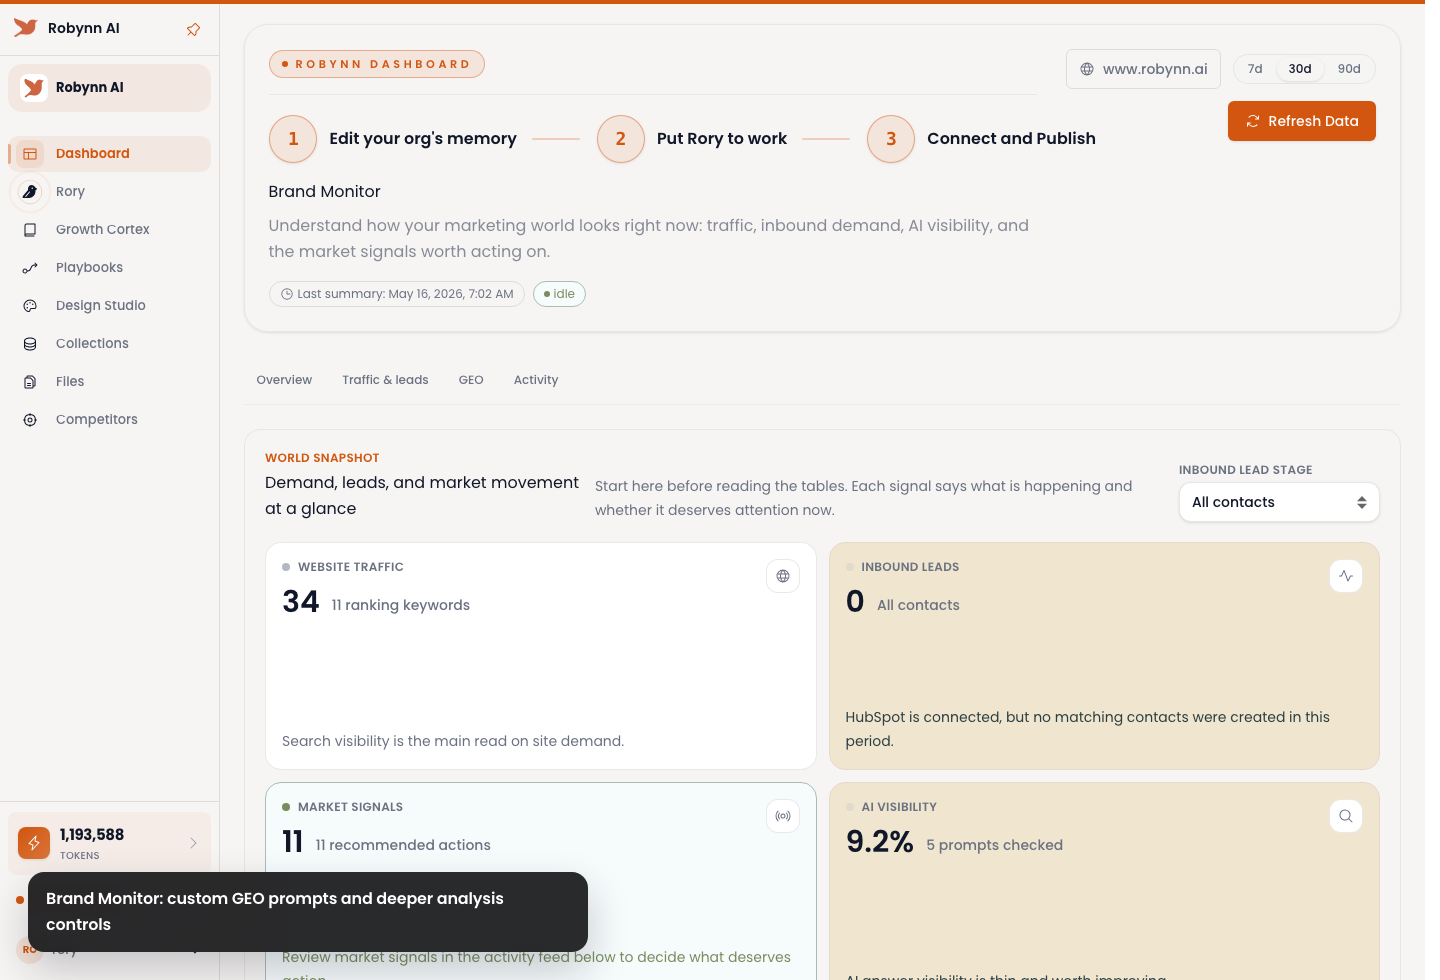Click 11 recommended actions text
1440x980 pixels.
tap(403, 845)
